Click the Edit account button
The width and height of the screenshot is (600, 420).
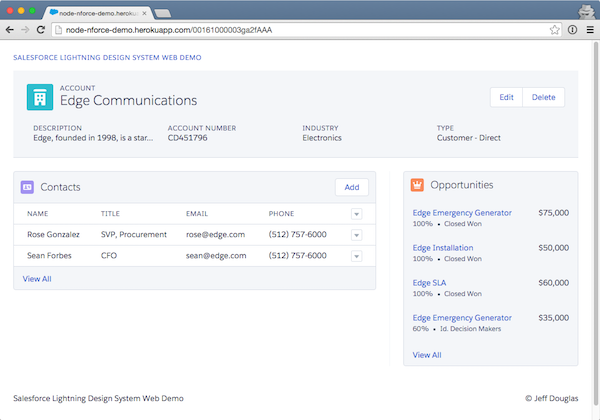[506, 97]
